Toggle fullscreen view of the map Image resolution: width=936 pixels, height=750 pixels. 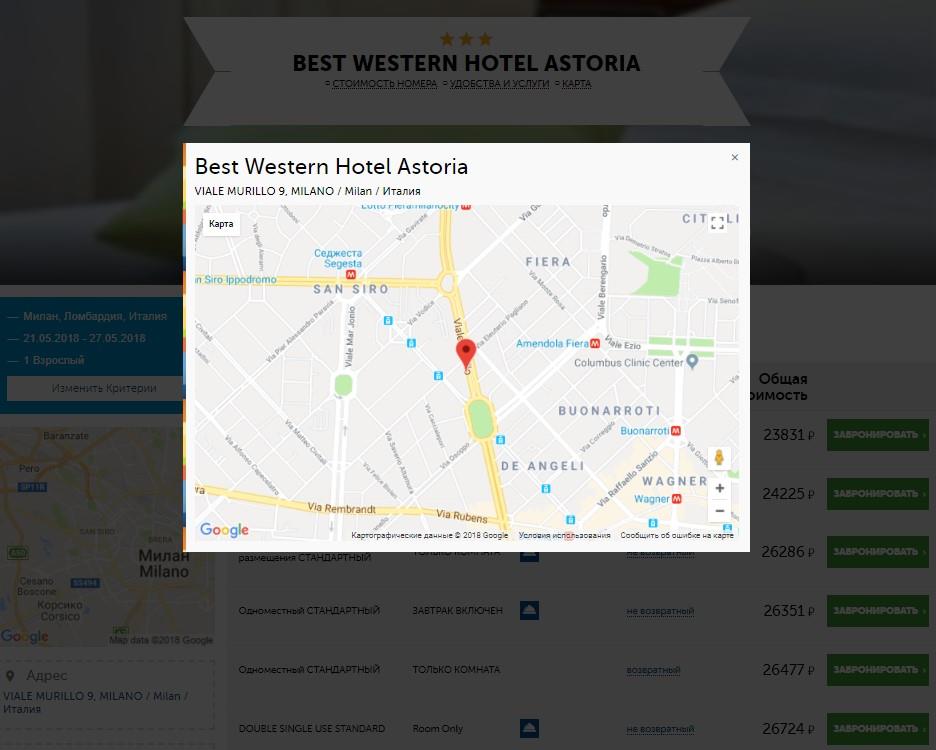point(718,223)
